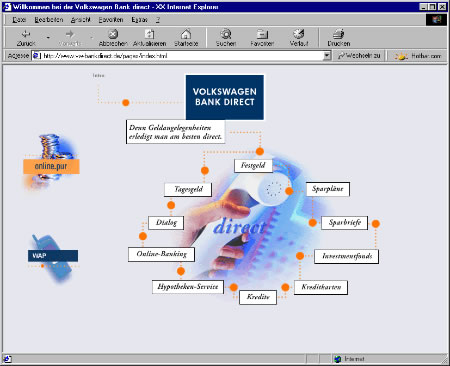
Task: Open the Ansicht menu
Action: click(x=81, y=20)
